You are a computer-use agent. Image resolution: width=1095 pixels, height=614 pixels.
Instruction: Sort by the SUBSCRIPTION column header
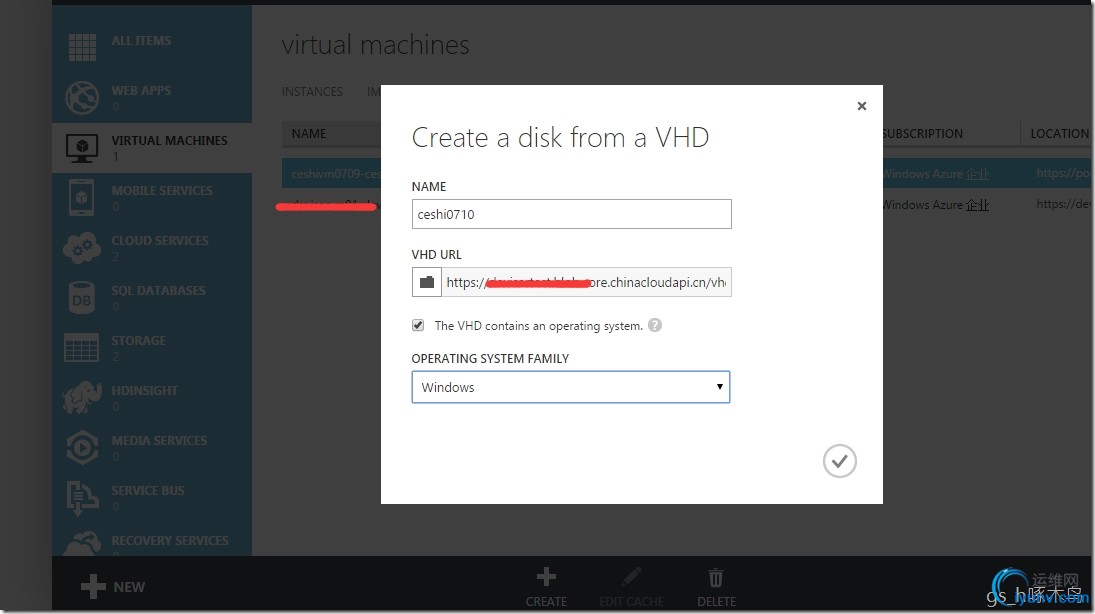(923, 133)
